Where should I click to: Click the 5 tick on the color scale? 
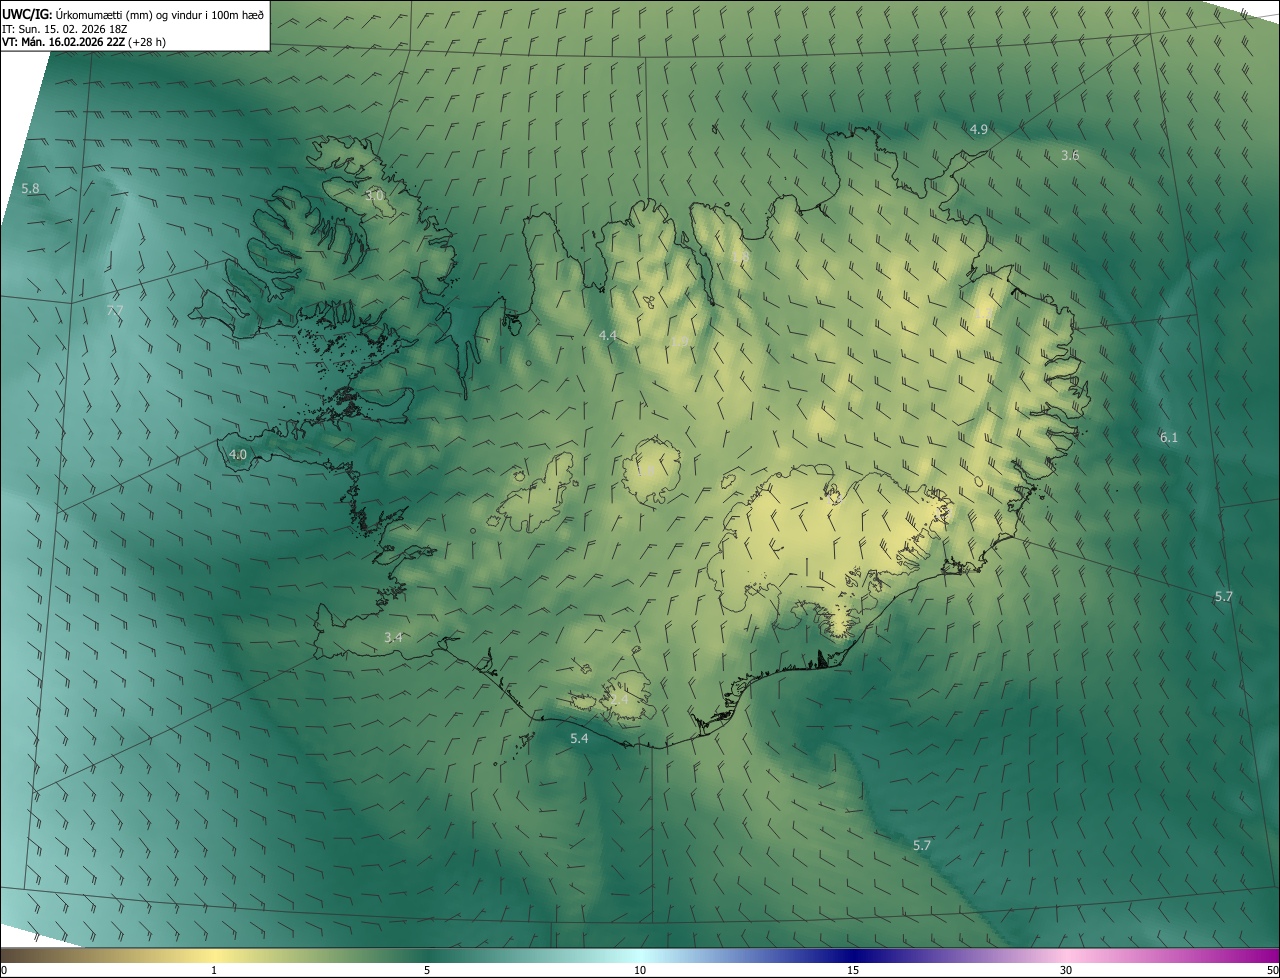(427, 970)
